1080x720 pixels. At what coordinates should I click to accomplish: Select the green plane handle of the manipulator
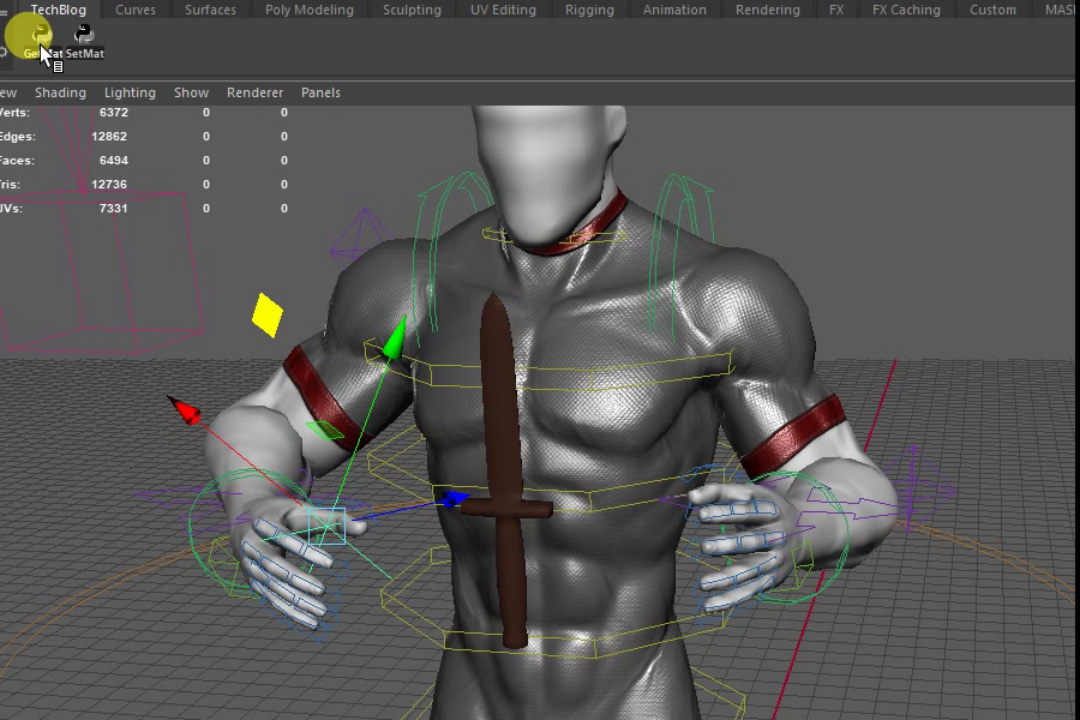tap(324, 430)
